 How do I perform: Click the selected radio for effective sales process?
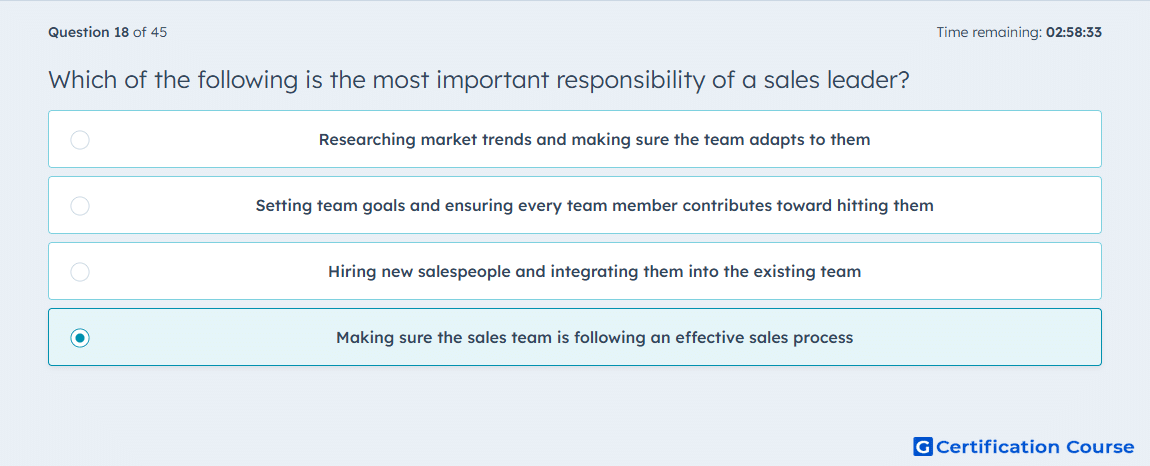[80, 338]
